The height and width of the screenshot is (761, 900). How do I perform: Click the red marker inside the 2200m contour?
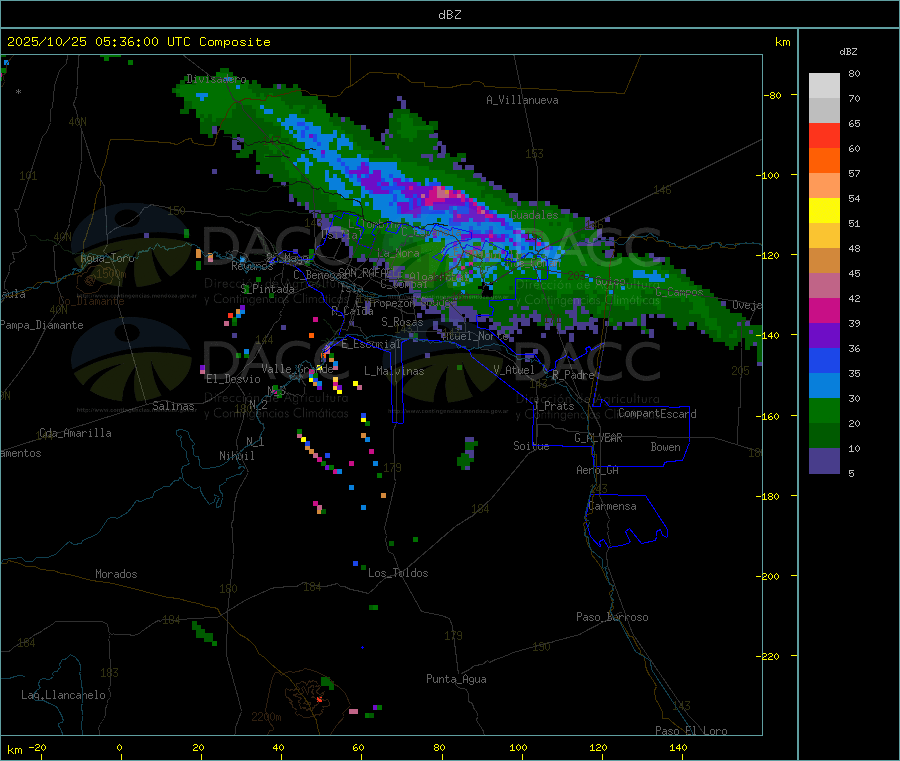tap(319, 699)
